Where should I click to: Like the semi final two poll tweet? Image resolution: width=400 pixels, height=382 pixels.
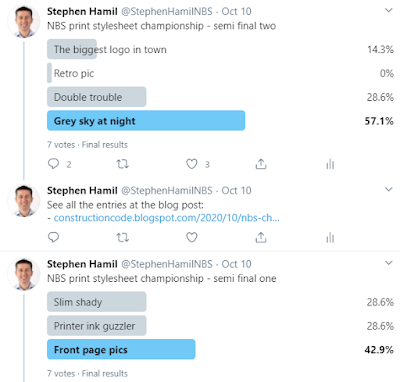coord(191,164)
